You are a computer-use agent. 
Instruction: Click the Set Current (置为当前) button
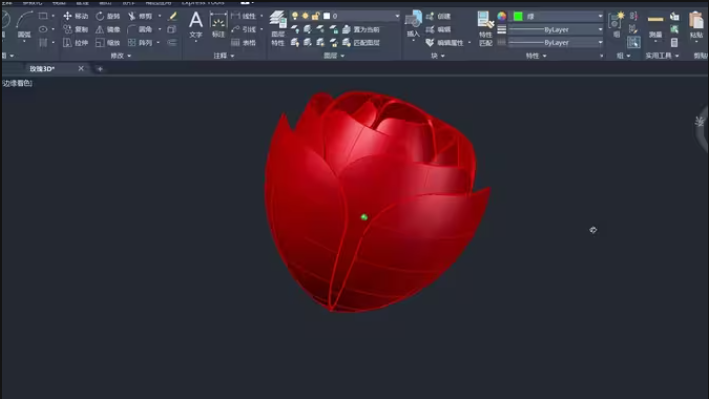pyautogui.click(x=361, y=29)
